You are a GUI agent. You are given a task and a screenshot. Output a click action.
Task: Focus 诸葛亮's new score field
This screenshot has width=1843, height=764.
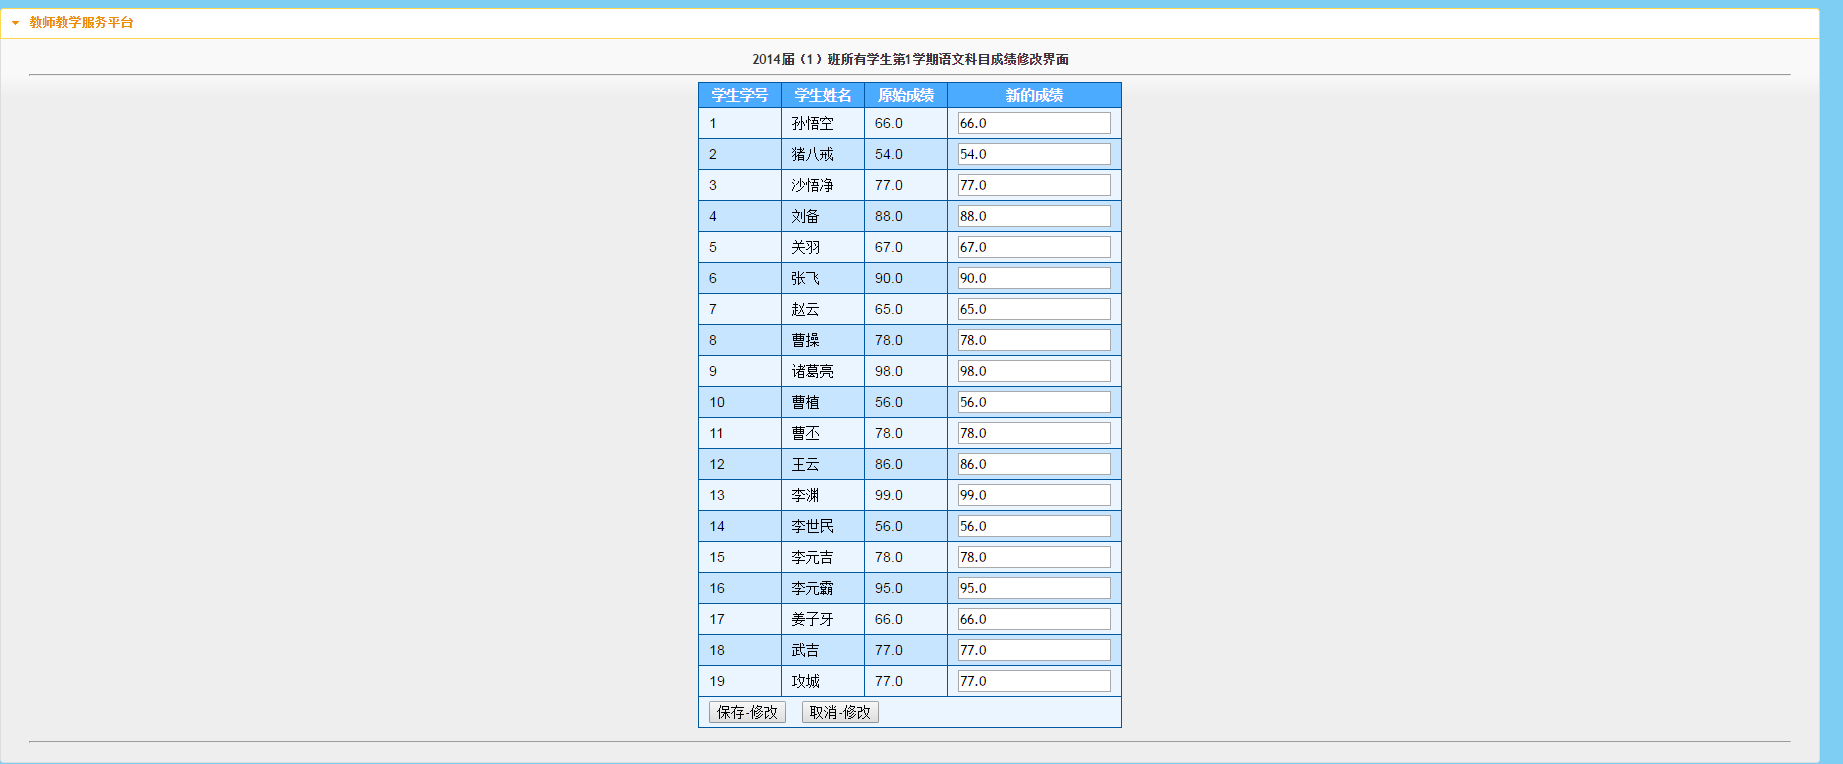pos(1034,371)
